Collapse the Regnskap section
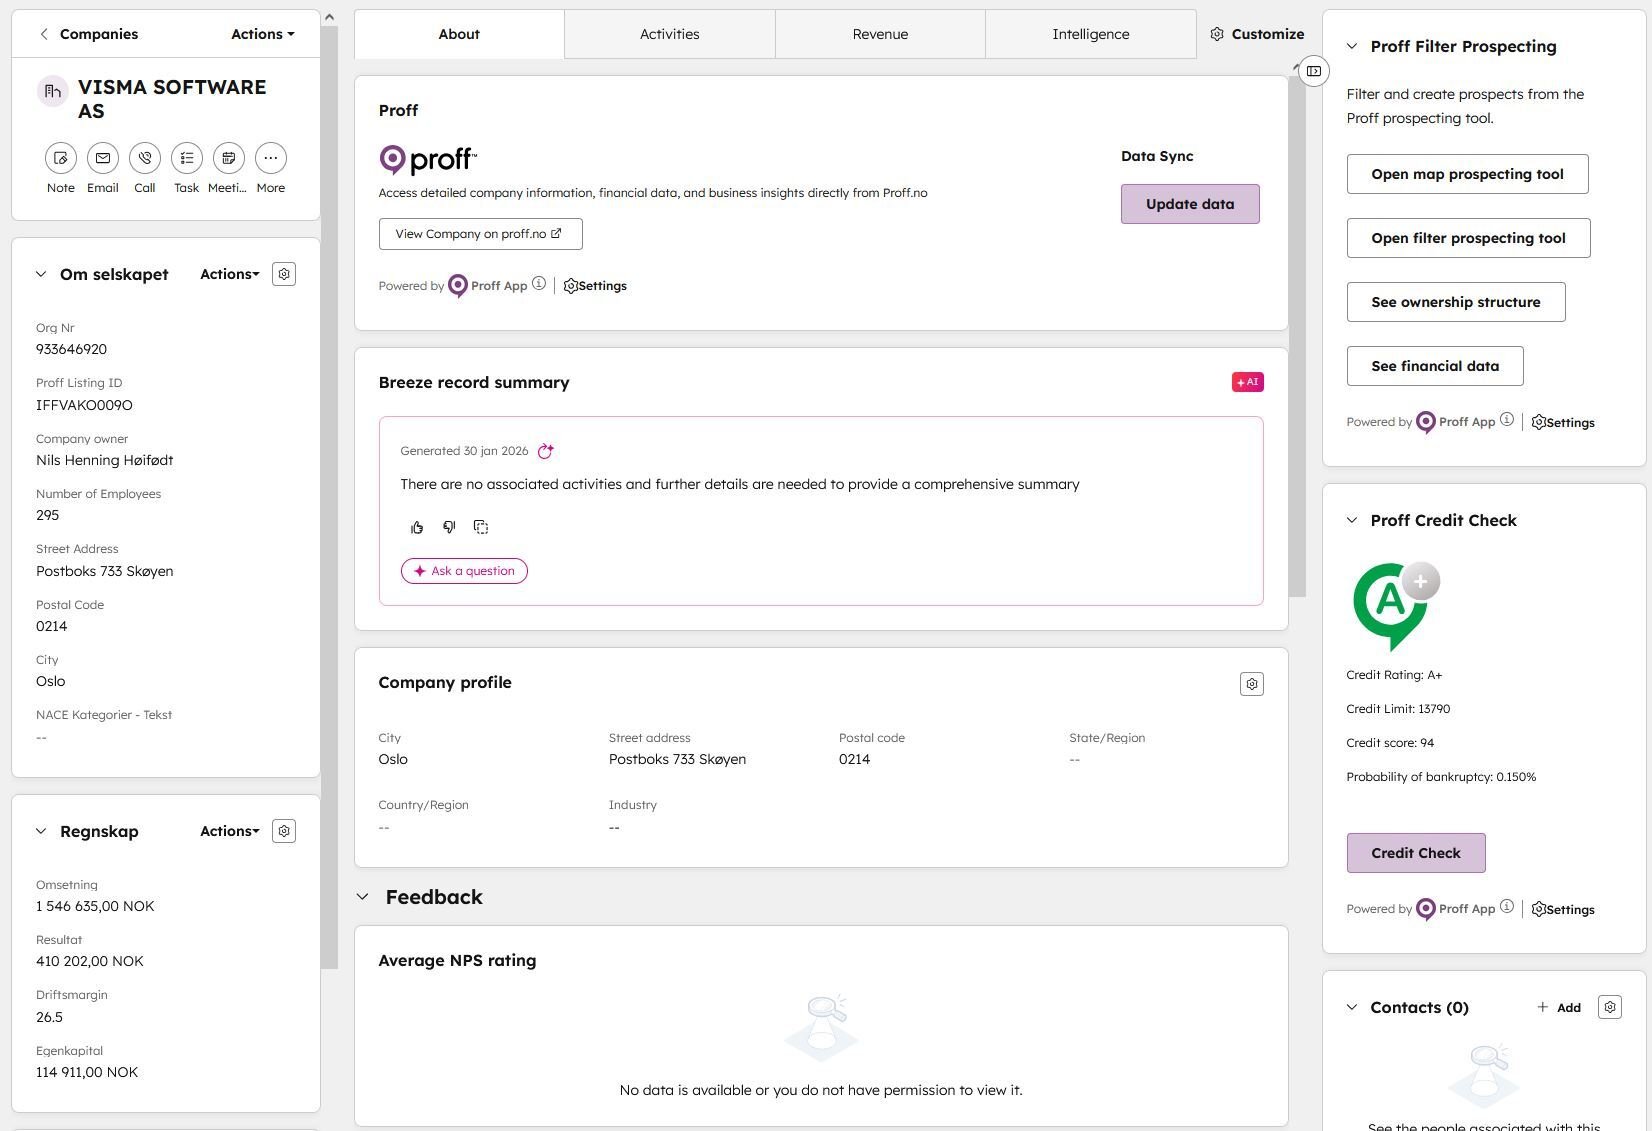 (41, 831)
